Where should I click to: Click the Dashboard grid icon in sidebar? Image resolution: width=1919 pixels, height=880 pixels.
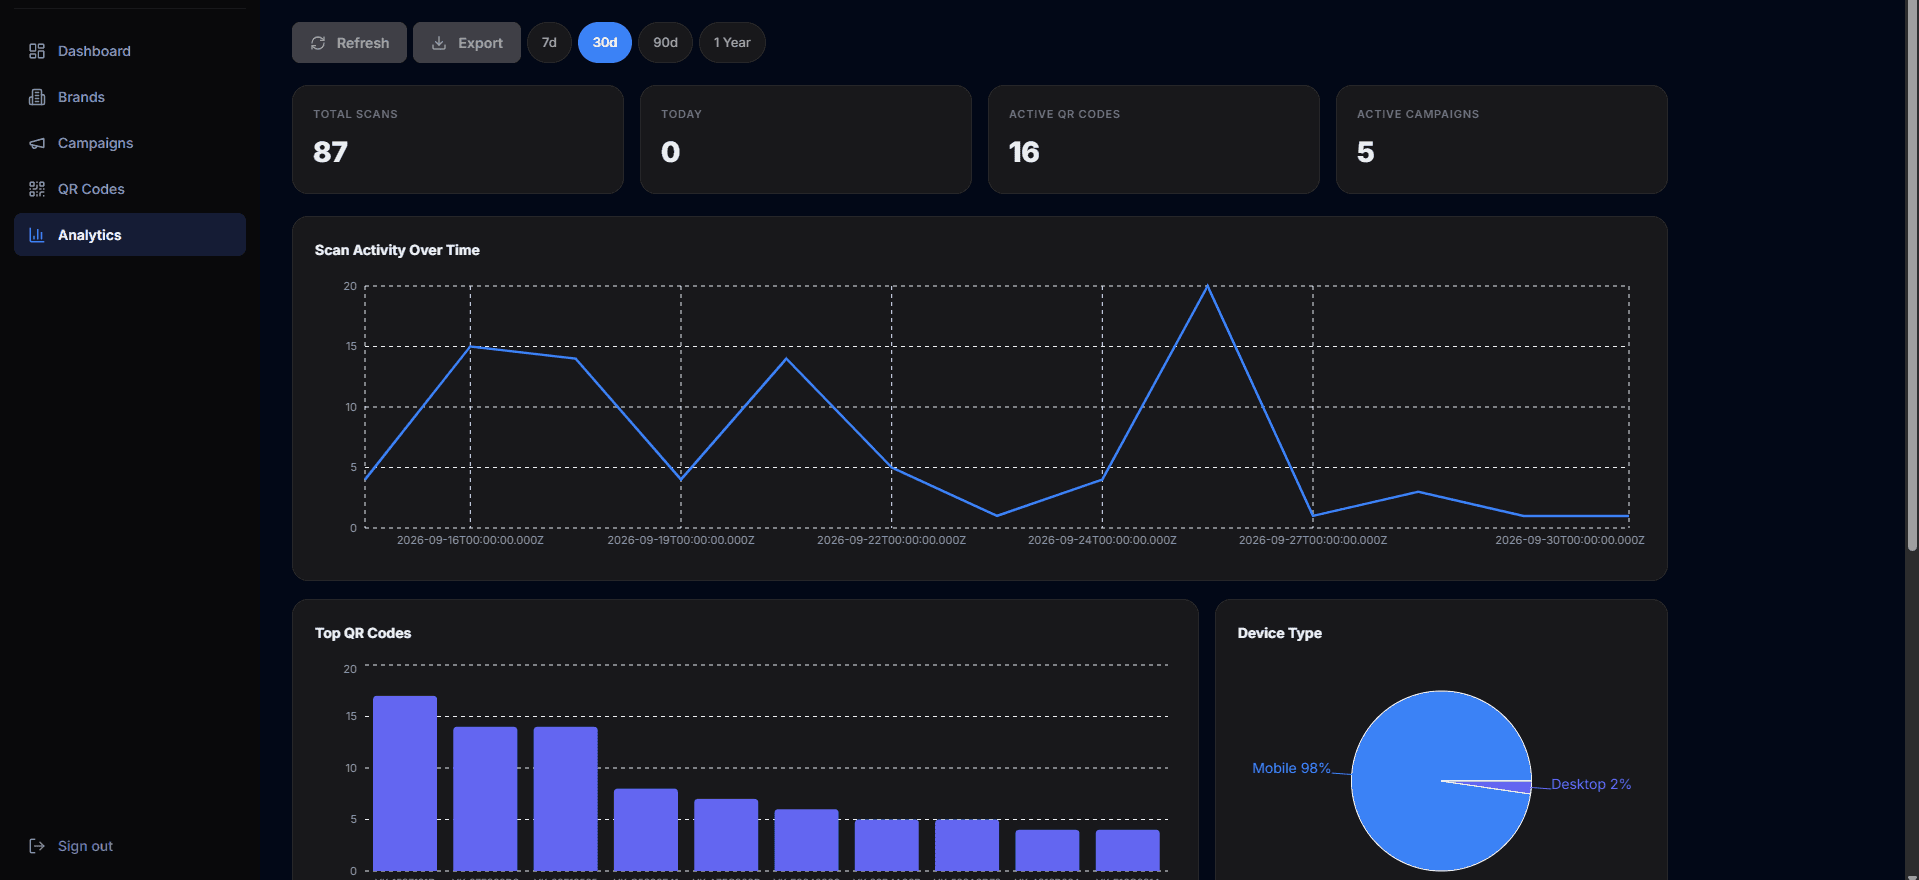(37, 51)
